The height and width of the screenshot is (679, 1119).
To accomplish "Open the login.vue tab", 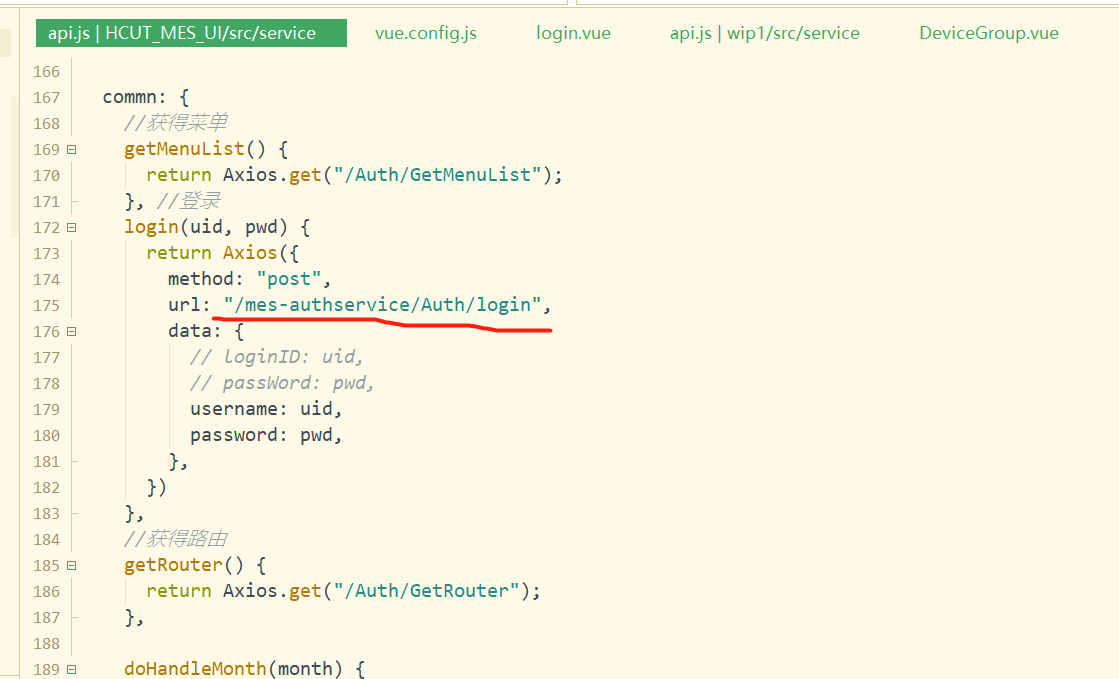I will 573,34.
